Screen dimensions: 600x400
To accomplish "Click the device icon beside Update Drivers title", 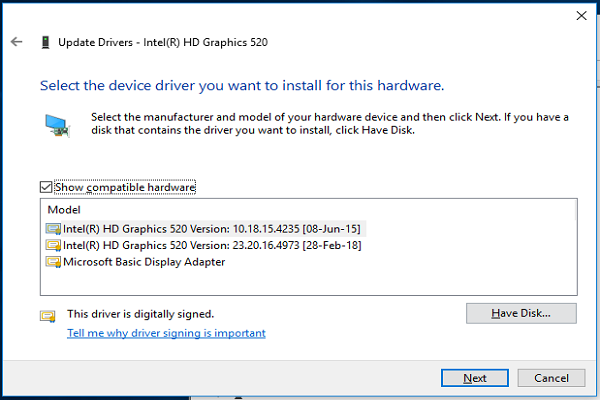I will [x=45, y=42].
